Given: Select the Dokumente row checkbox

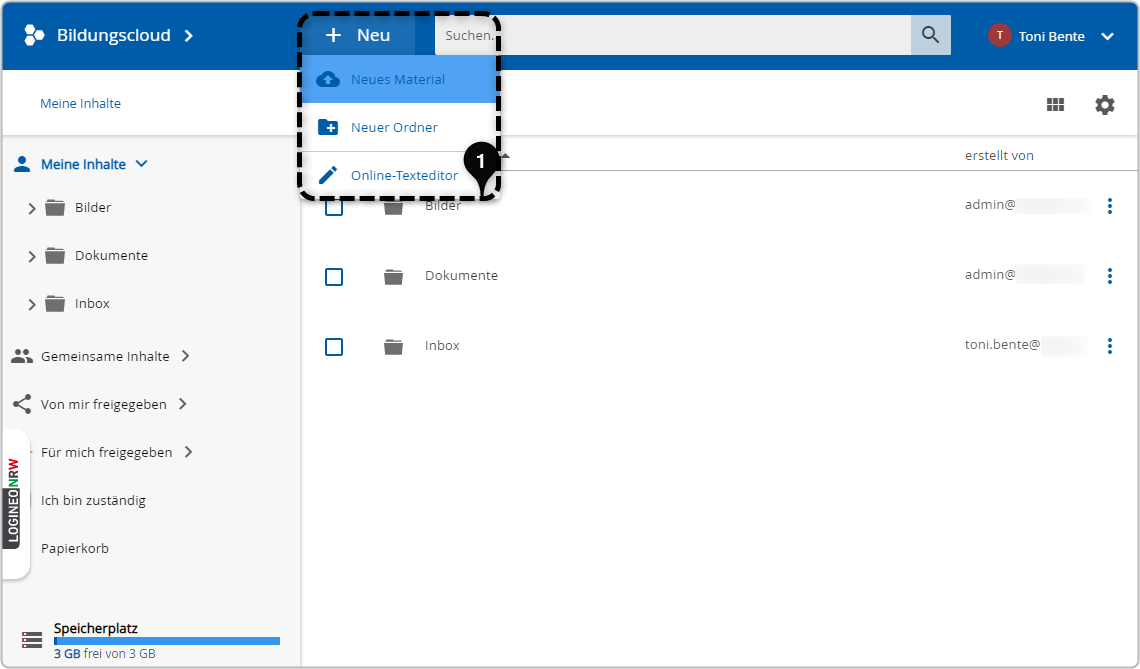Looking at the screenshot, I should pyautogui.click(x=334, y=276).
